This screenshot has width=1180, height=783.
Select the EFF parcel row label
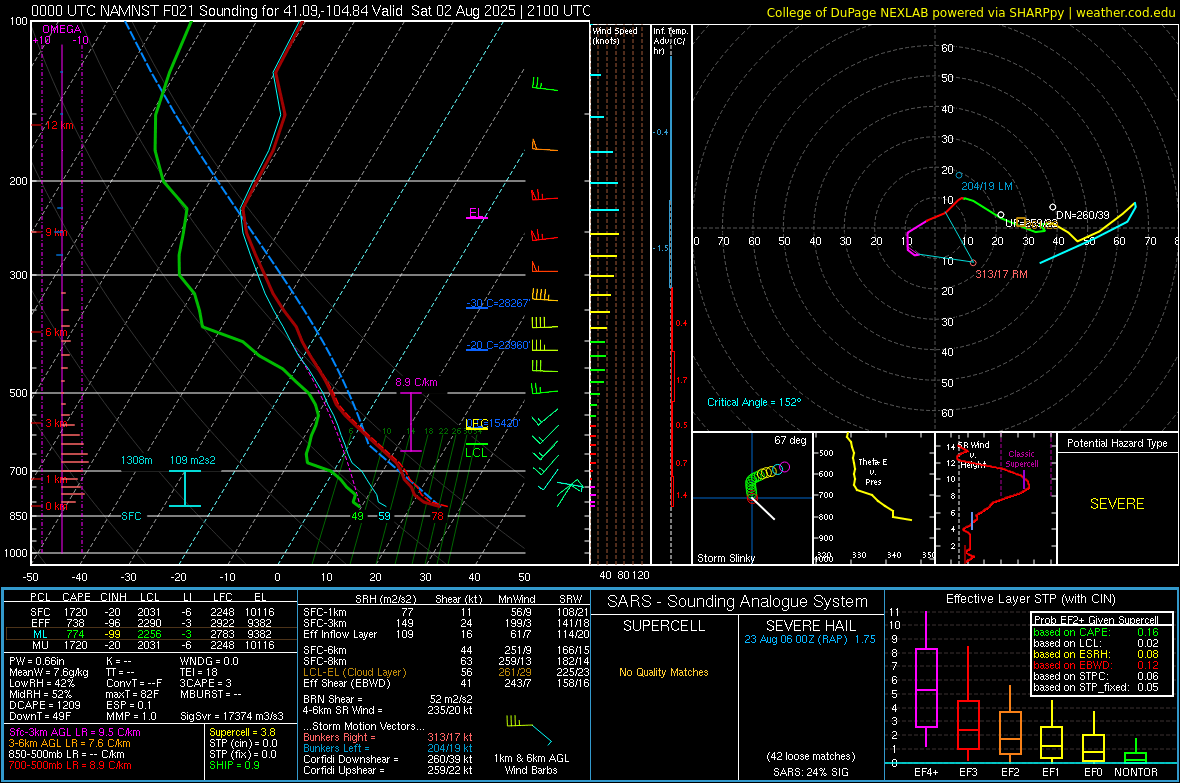tap(40, 623)
